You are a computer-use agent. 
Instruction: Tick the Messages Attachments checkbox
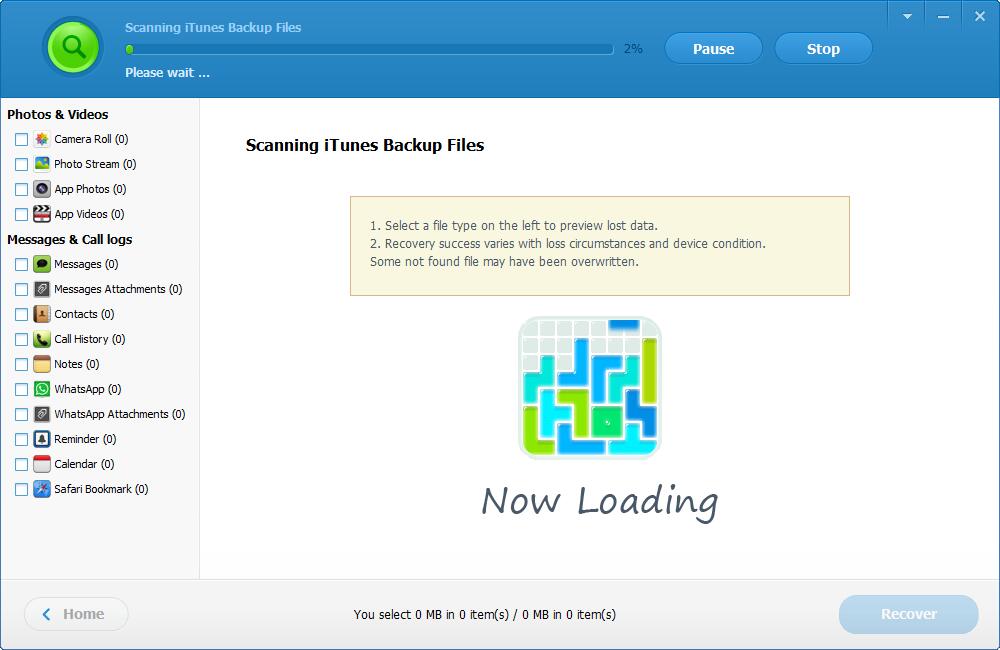click(x=22, y=290)
